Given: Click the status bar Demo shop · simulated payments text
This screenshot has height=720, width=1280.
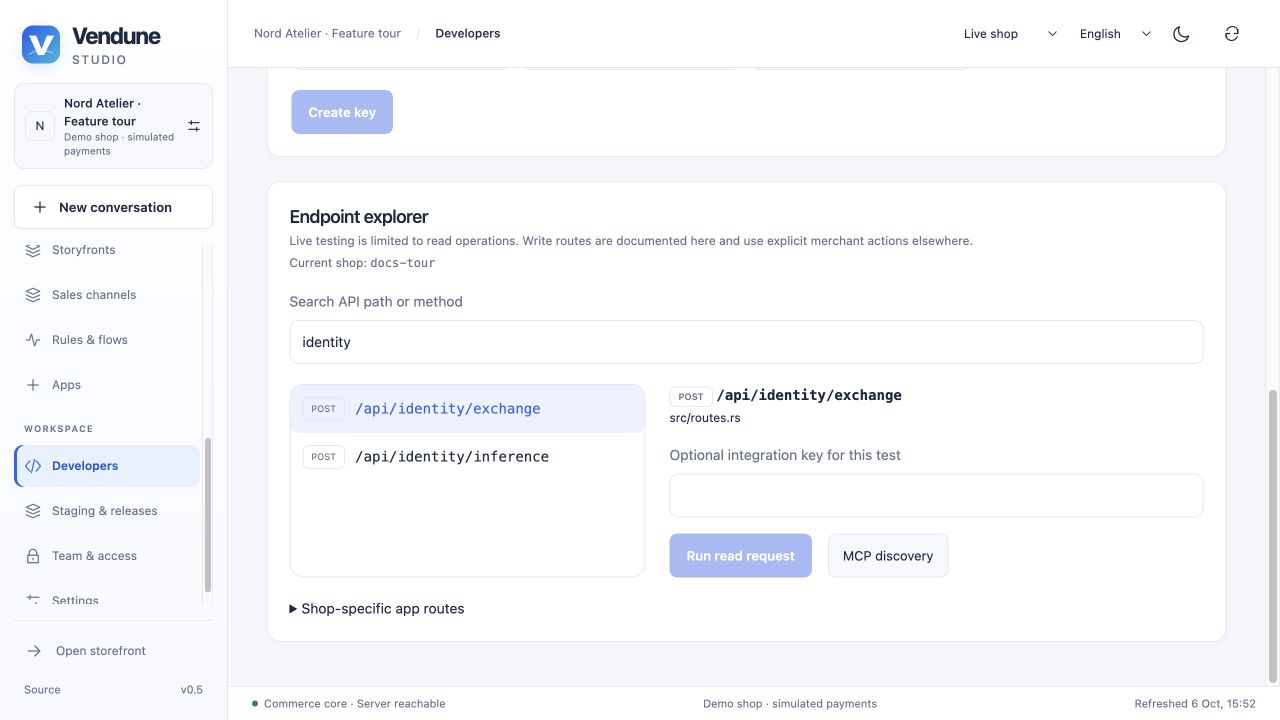Looking at the screenshot, I should point(790,704).
